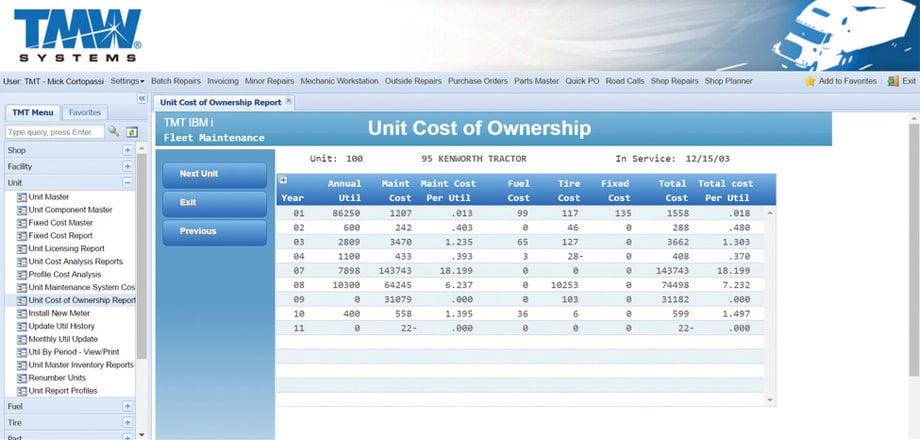Click the page vertical scrollbar at right
Image resolution: width=920 pixels, height=440 pixels.
coord(914,249)
